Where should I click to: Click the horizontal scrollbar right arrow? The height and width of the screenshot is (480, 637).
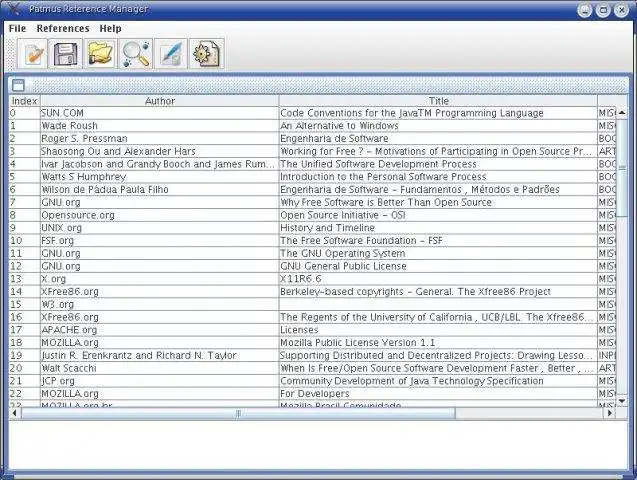pos(609,413)
